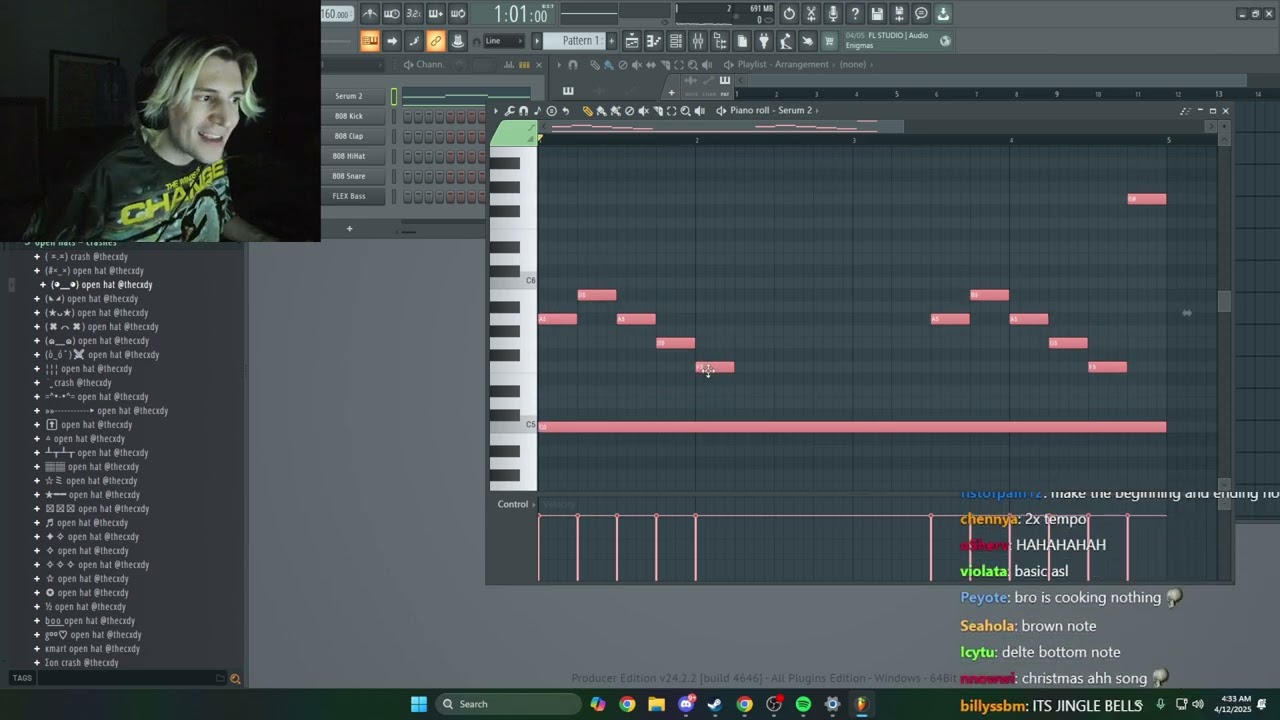This screenshot has width=1280, height=720.
Task: Select '_crash @thecxdy' in browser
Action: click(x=80, y=383)
